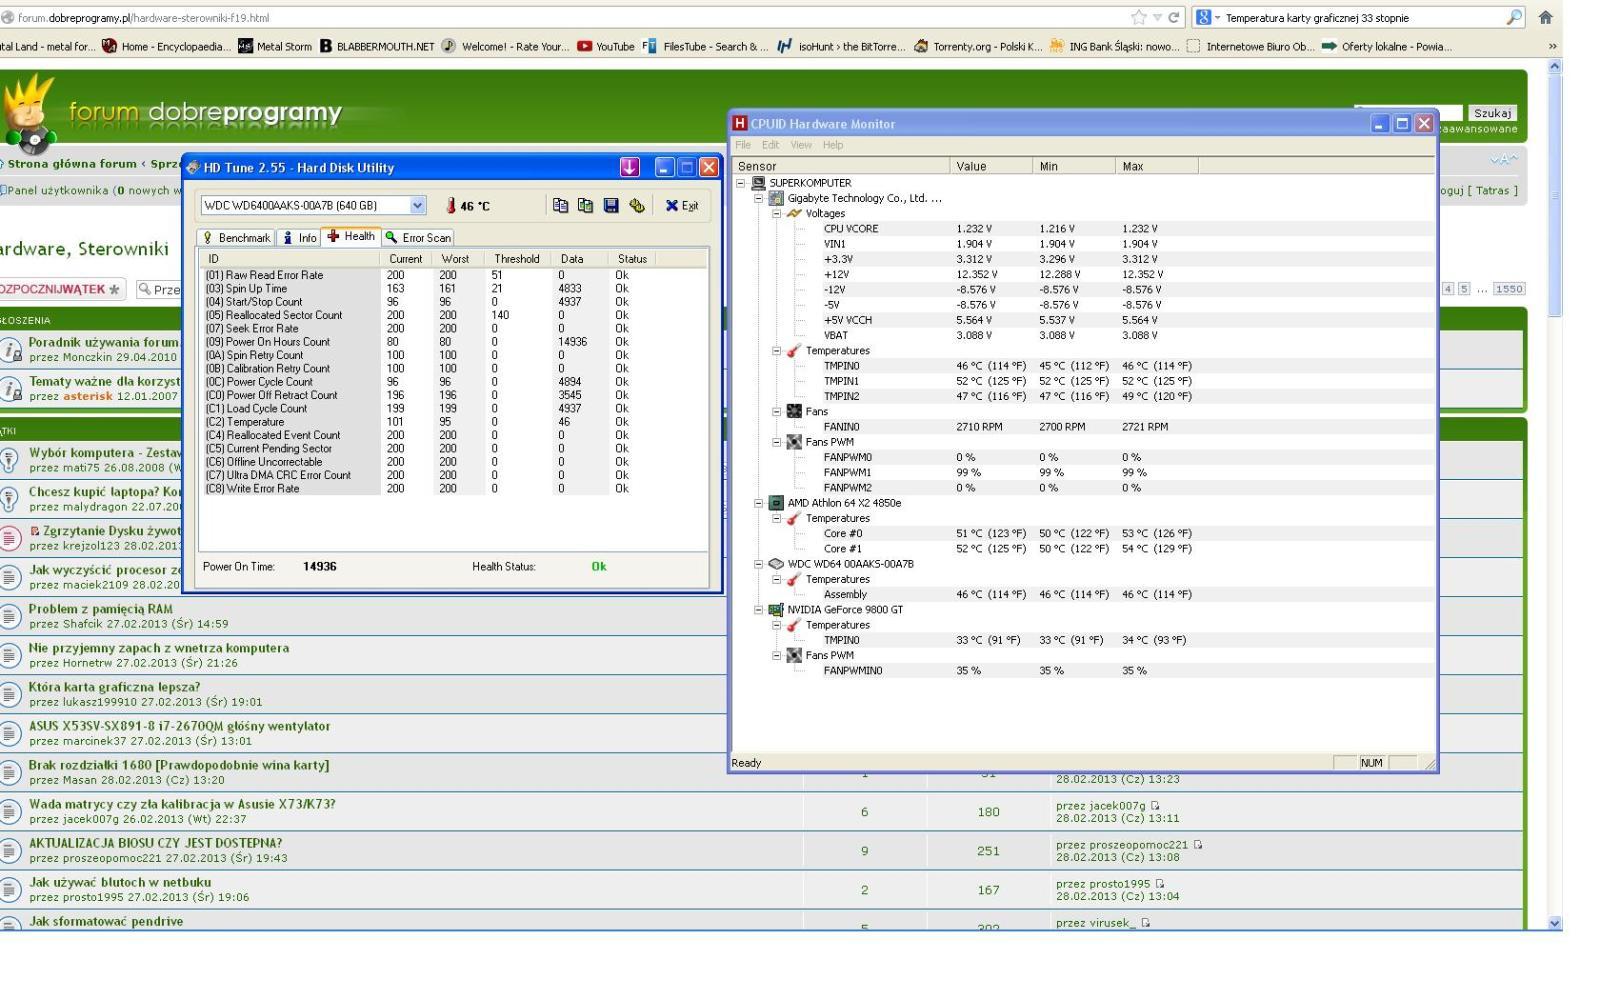Click the browser home icon
1600x1000 pixels.
[1545, 17]
